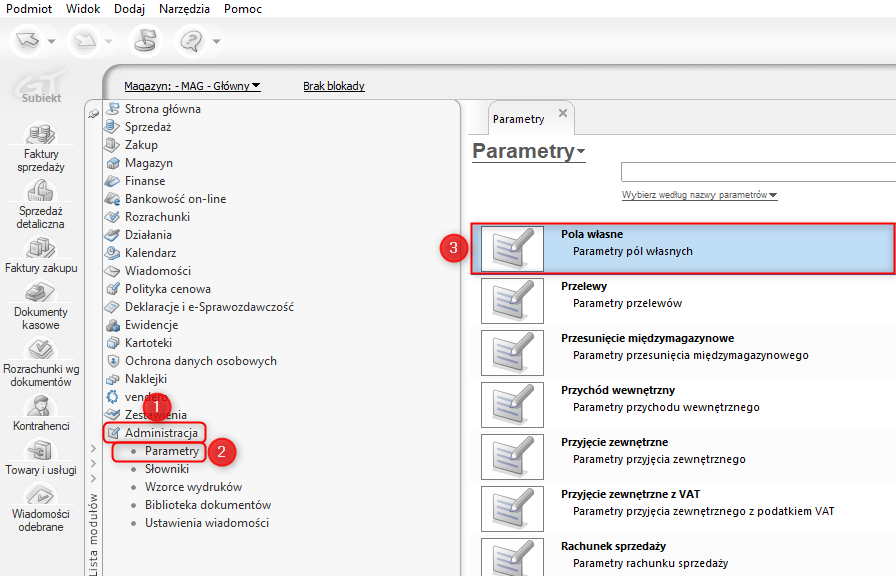Open Parametry under Administracja
896x576 pixels.
(x=171, y=451)
